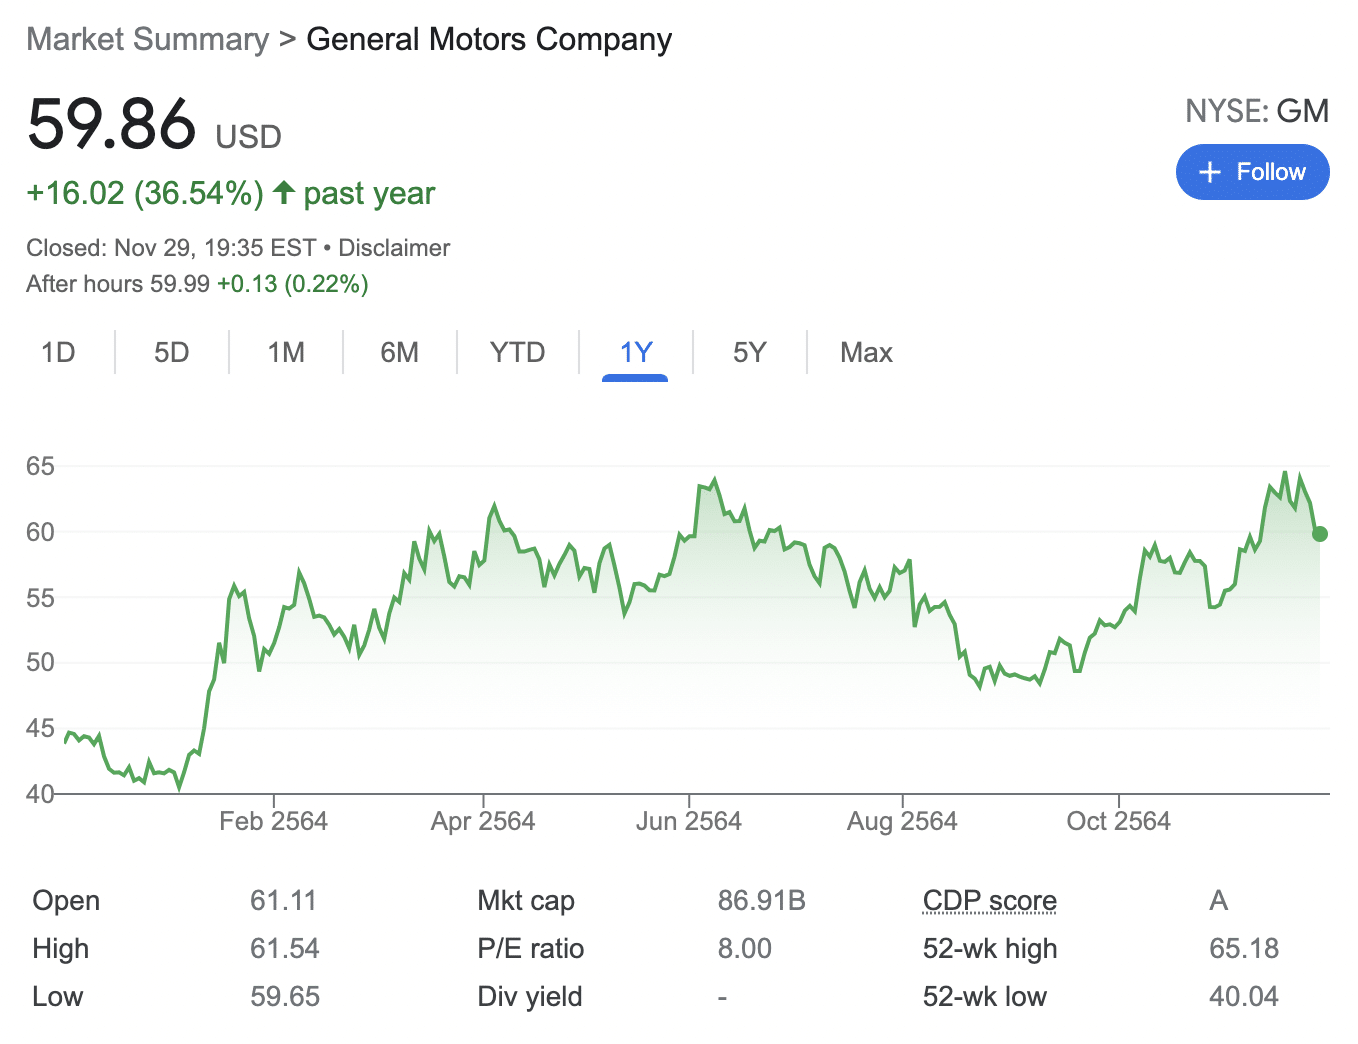Select the 6M time range
The width and height of the screenshot is (1358, 1044).
400,352
